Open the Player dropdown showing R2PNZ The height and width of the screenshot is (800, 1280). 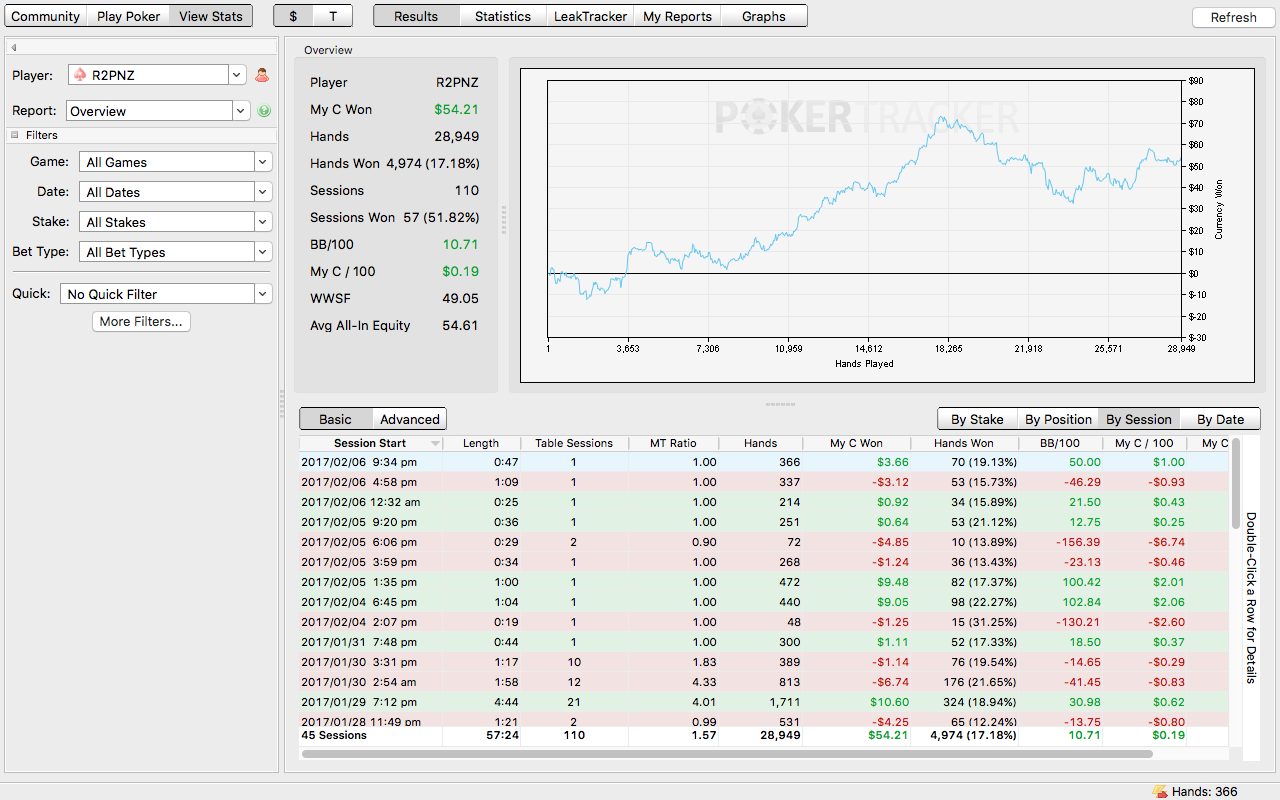tap(157, 75)
